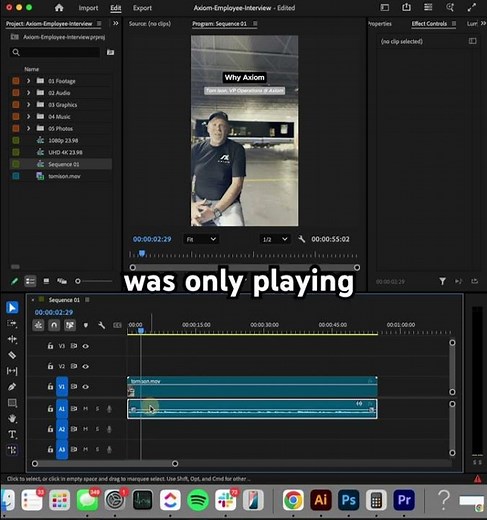This screenshot has height=520, width=487.
Task: Open Spotify in the dock
Action: pos(198,500)
